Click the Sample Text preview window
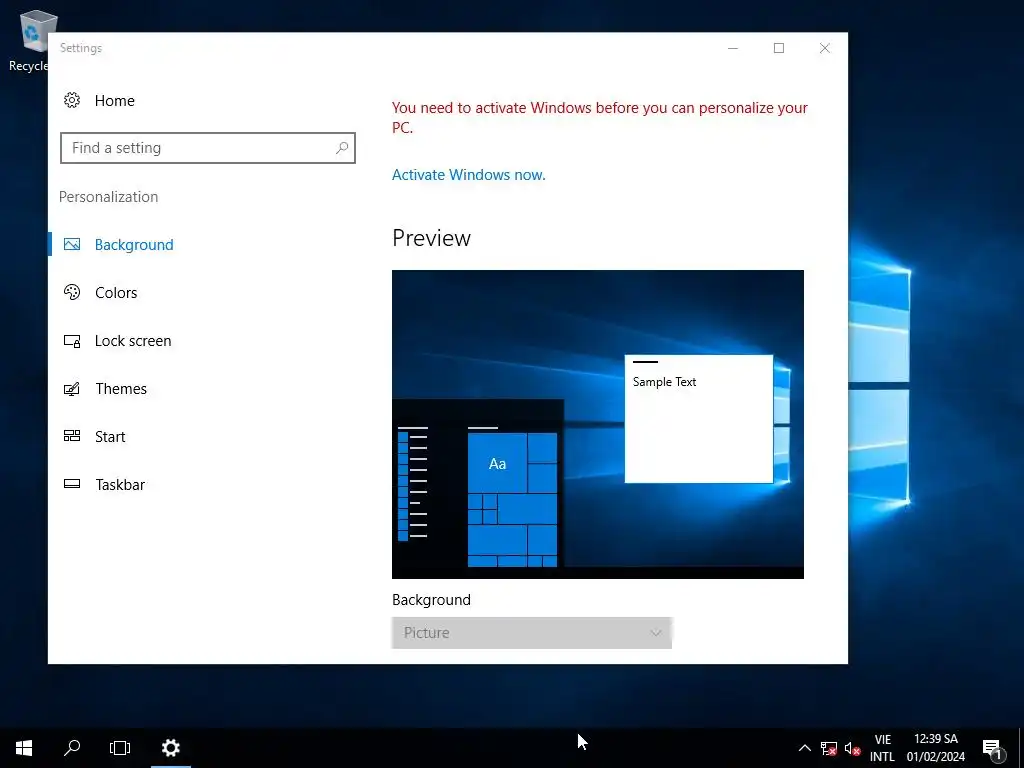 (699, 419)
